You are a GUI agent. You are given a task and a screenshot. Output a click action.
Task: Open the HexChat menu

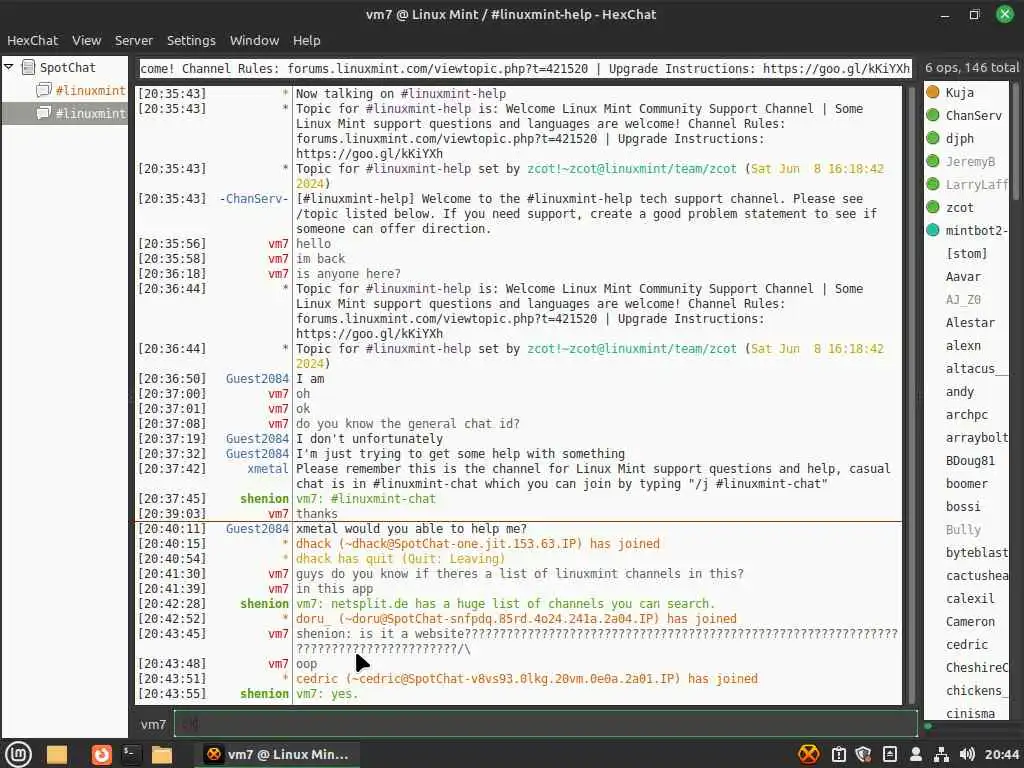tap(33, 40)
